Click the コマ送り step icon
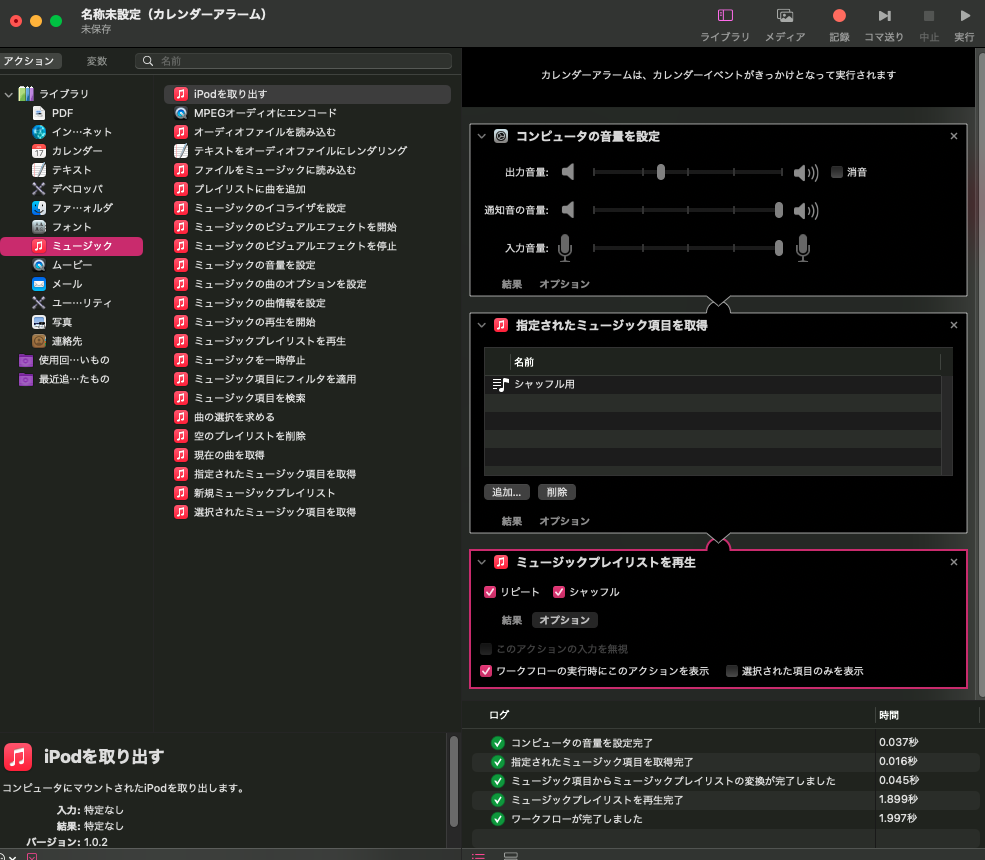985x860 pixels. 884,23
